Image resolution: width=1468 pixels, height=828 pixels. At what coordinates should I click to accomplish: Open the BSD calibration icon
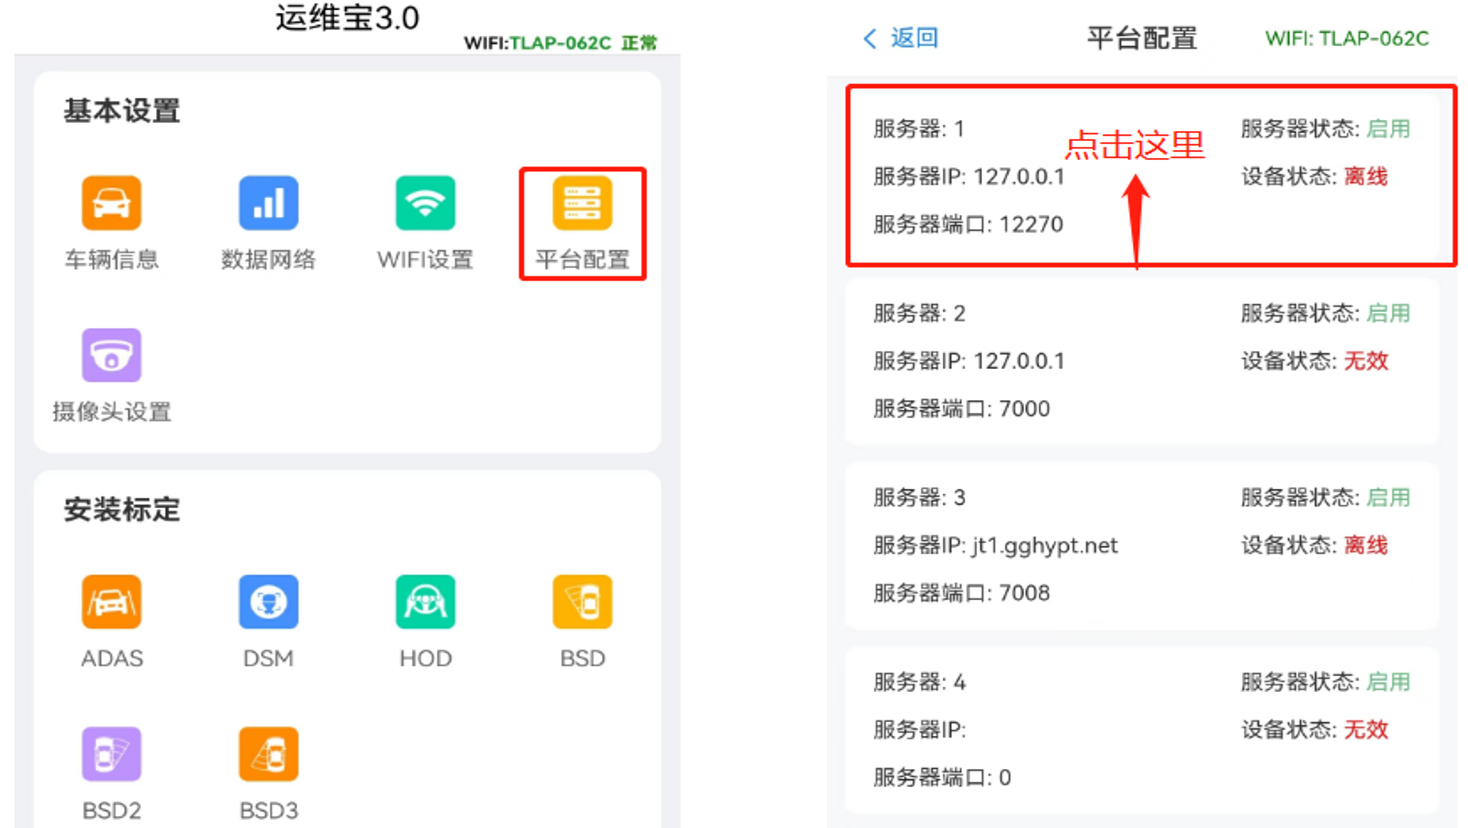tap(582, 603)
